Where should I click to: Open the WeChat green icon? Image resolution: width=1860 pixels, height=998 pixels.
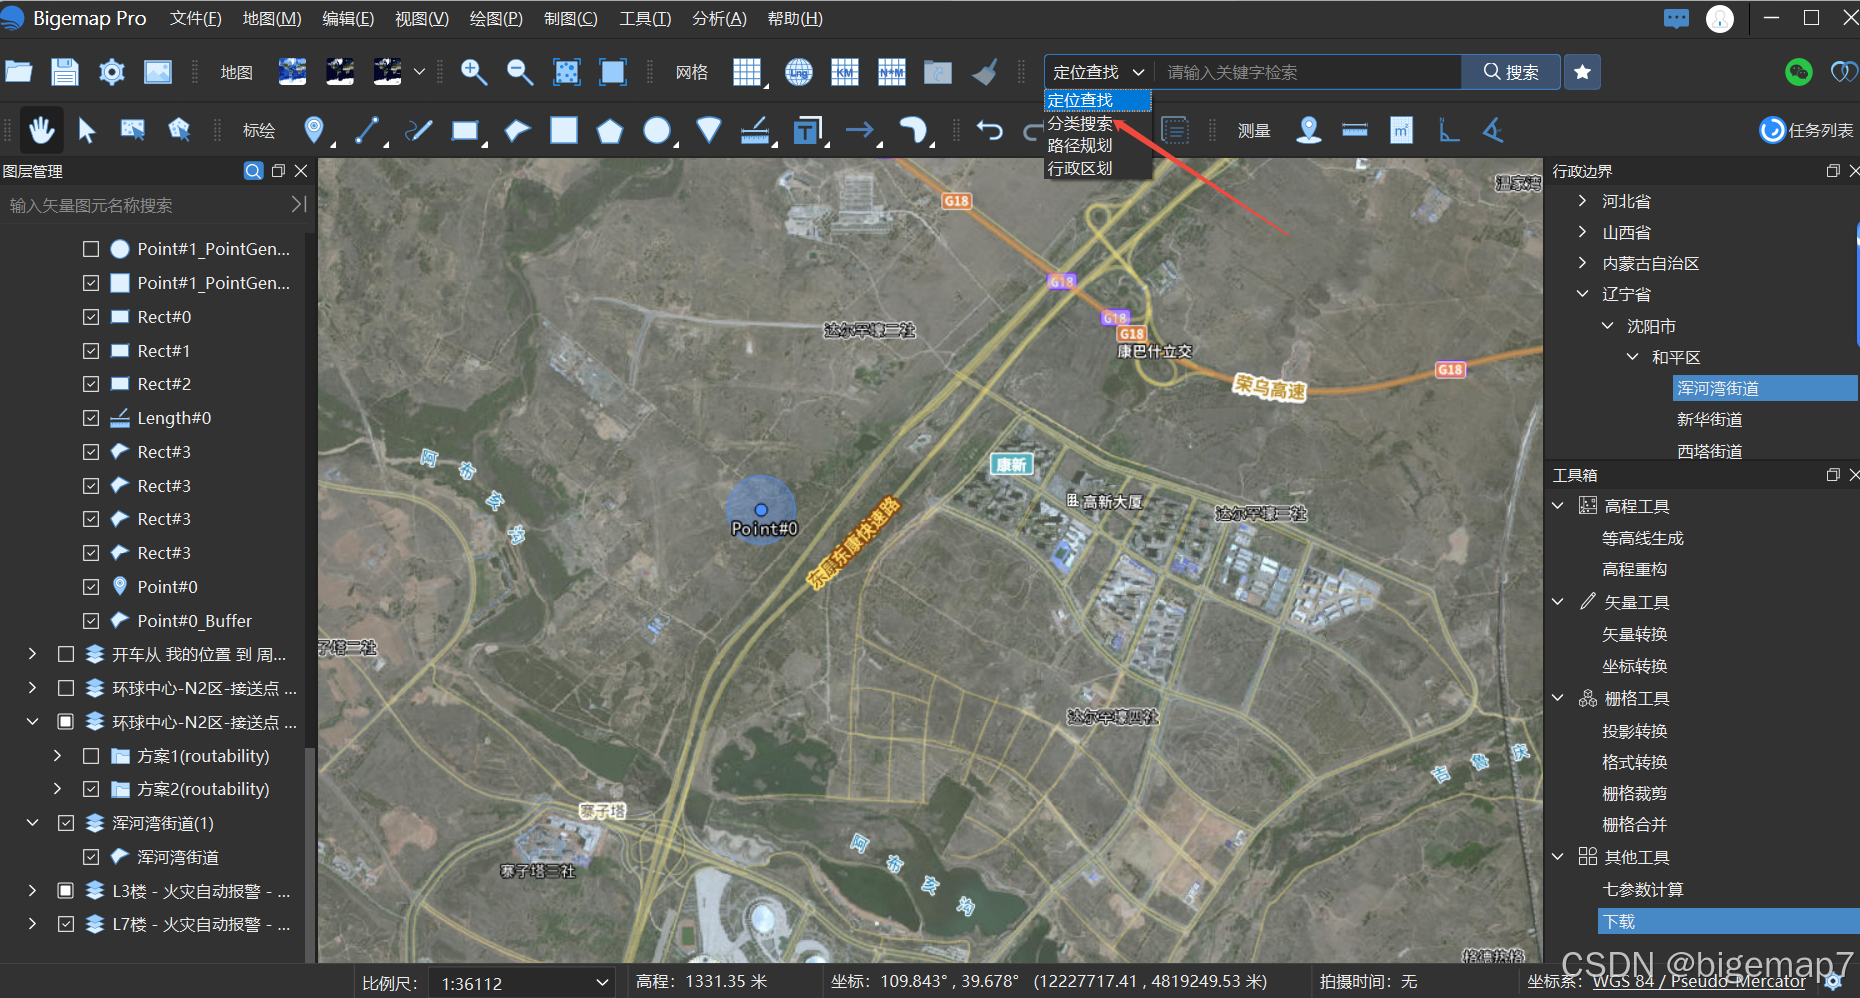(1798, 72)
